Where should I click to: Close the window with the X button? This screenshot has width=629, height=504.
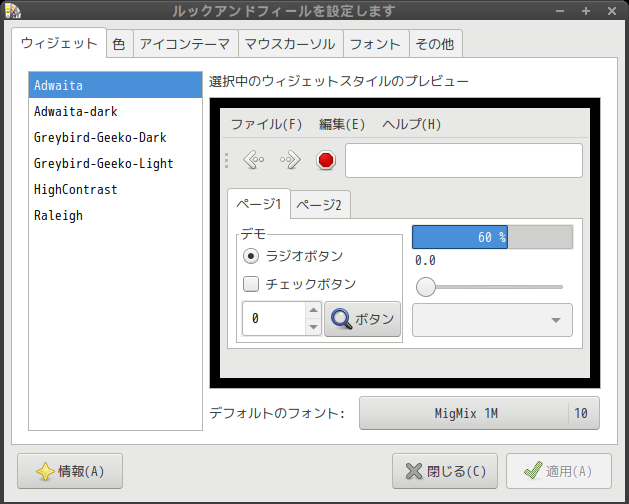(612, 11)
